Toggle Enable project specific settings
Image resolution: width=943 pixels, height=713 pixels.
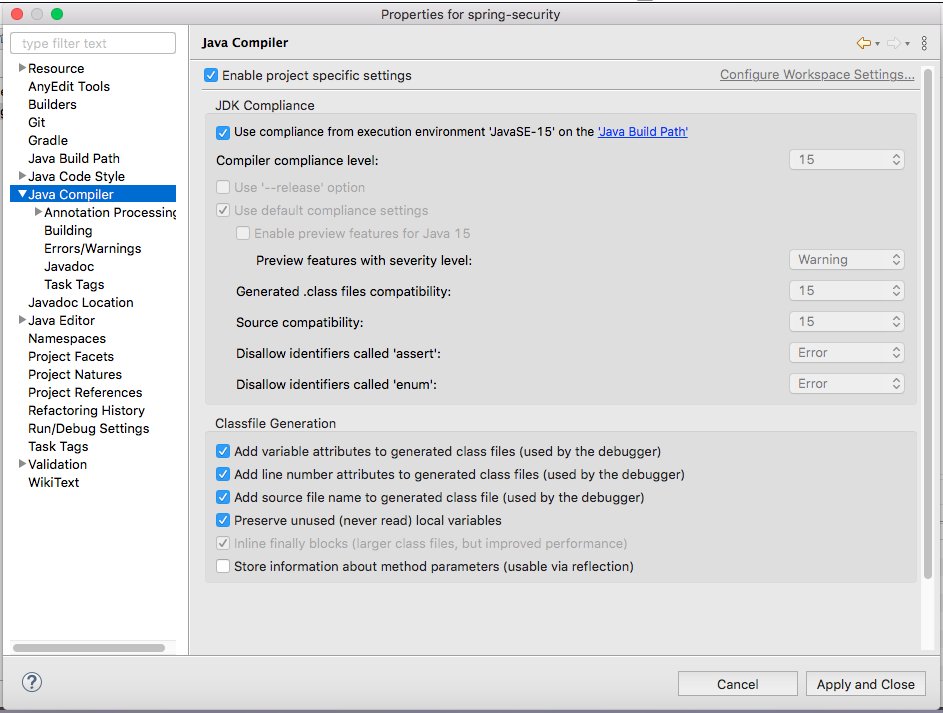coord(211,75)
